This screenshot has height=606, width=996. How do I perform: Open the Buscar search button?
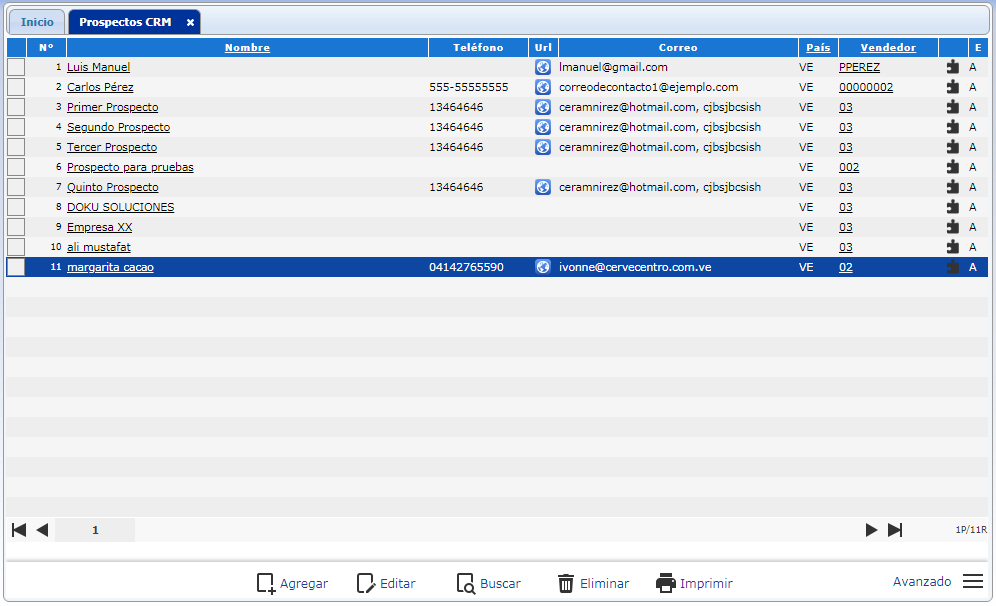point(488,583)
